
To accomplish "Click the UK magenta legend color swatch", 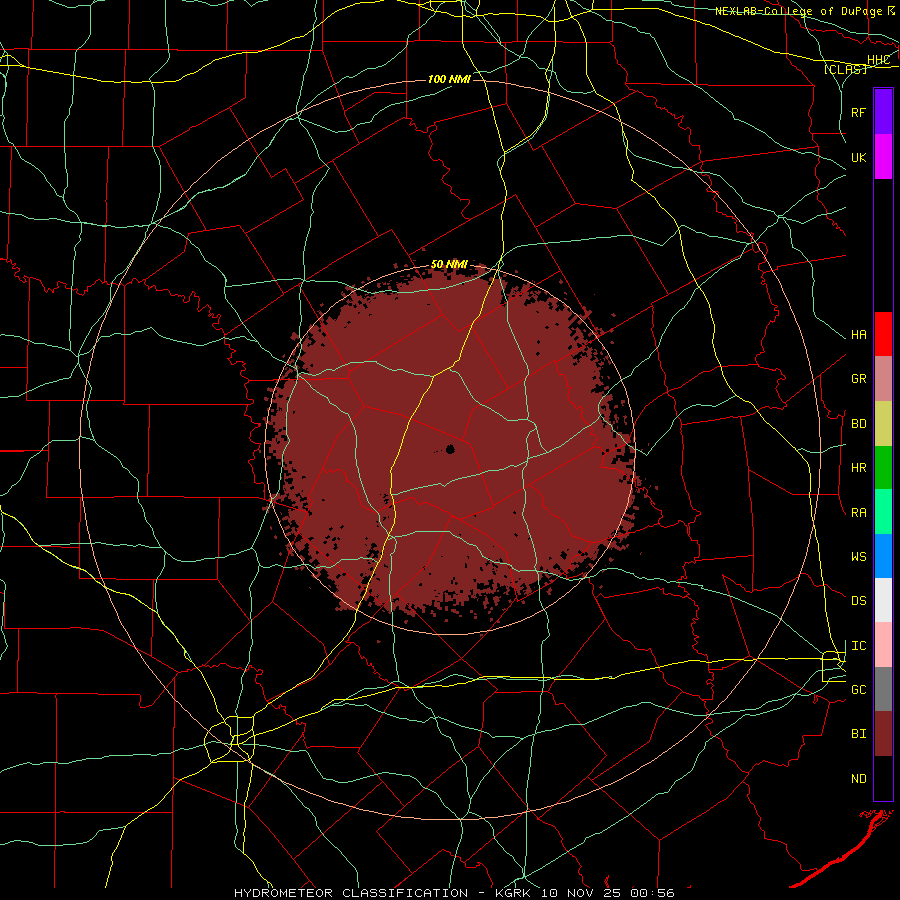I will pyautogui.click(x=883, y=156).
